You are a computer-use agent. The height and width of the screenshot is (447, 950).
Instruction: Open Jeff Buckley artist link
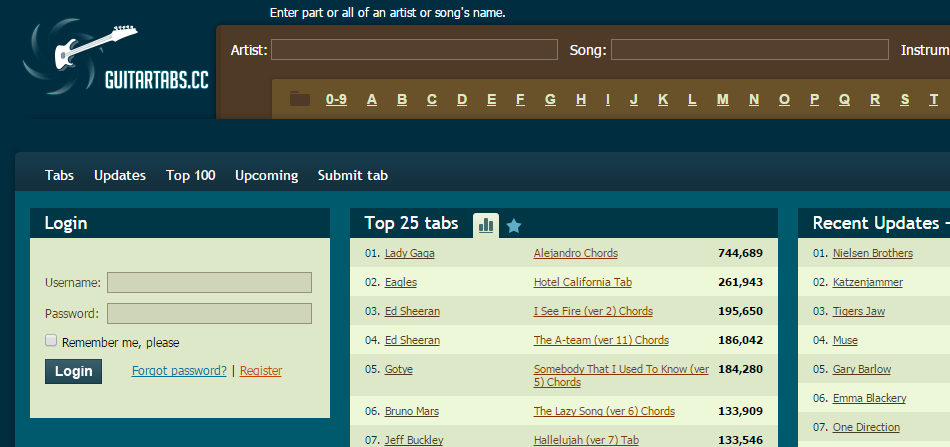pyautogui.click(x=414, y=440)
